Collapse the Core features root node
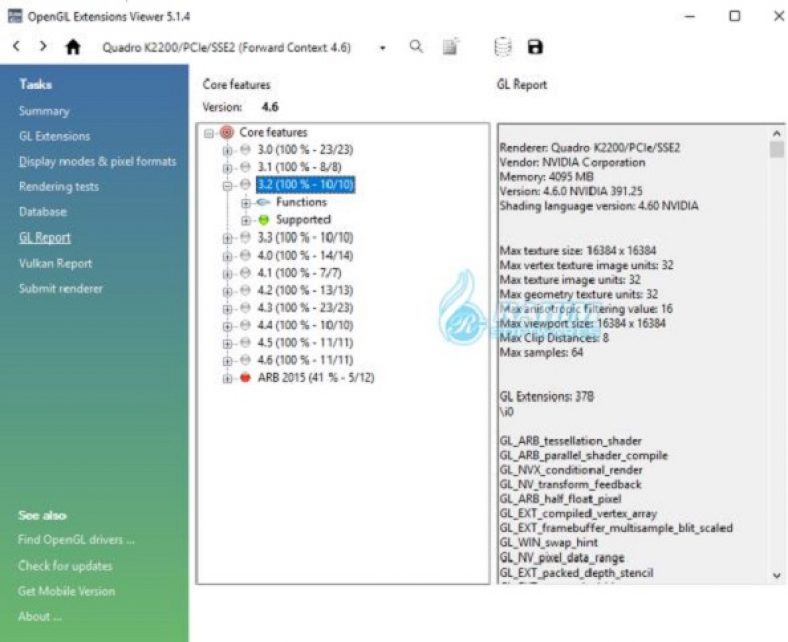 click(209, 133)
